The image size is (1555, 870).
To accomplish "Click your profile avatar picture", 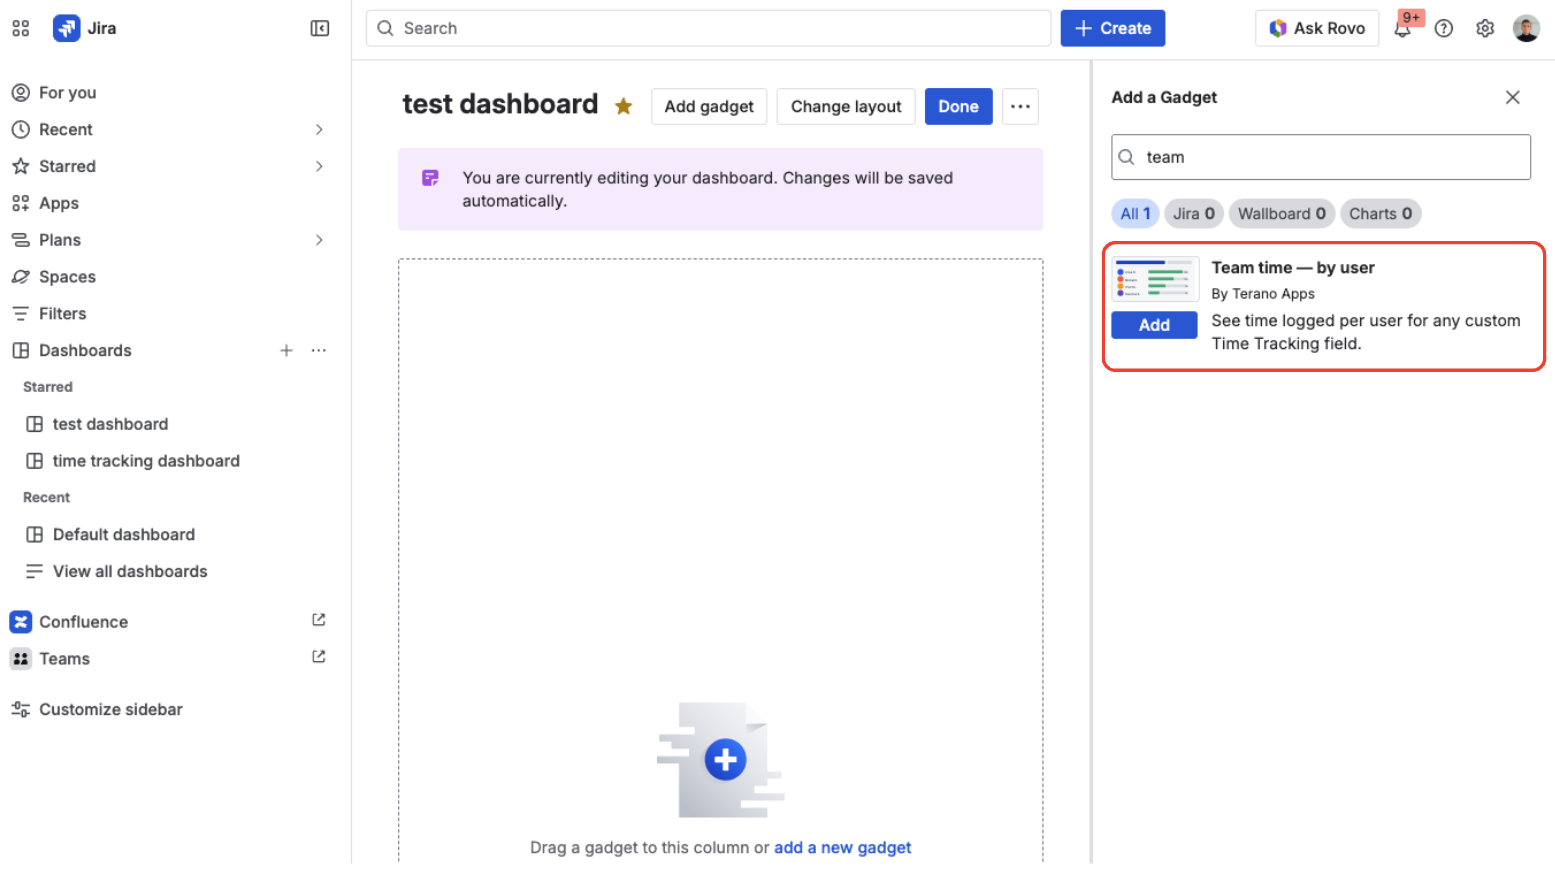I will (1526, 28).
